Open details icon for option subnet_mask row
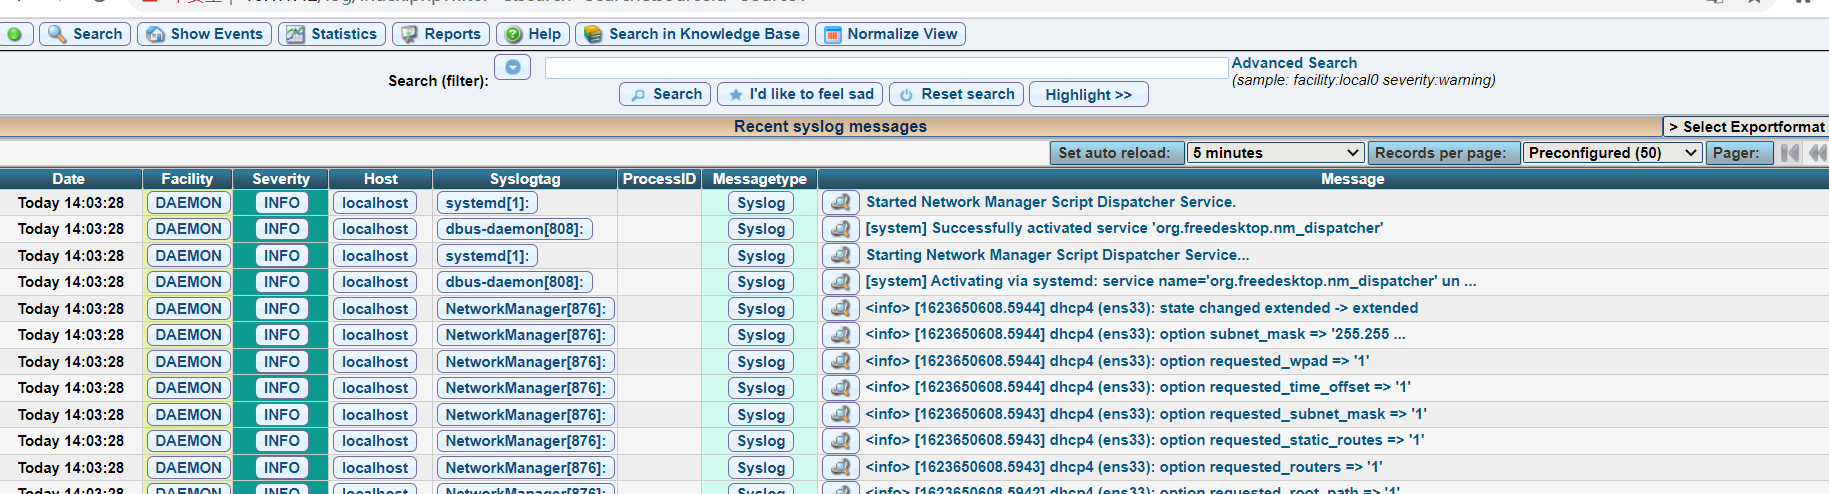 point(841,335)
